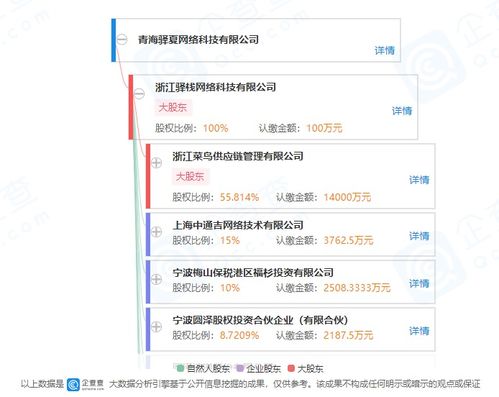
Task: Expand the 宁波圆泽股权投资合伙企业 node
Action: click(156, 327)
